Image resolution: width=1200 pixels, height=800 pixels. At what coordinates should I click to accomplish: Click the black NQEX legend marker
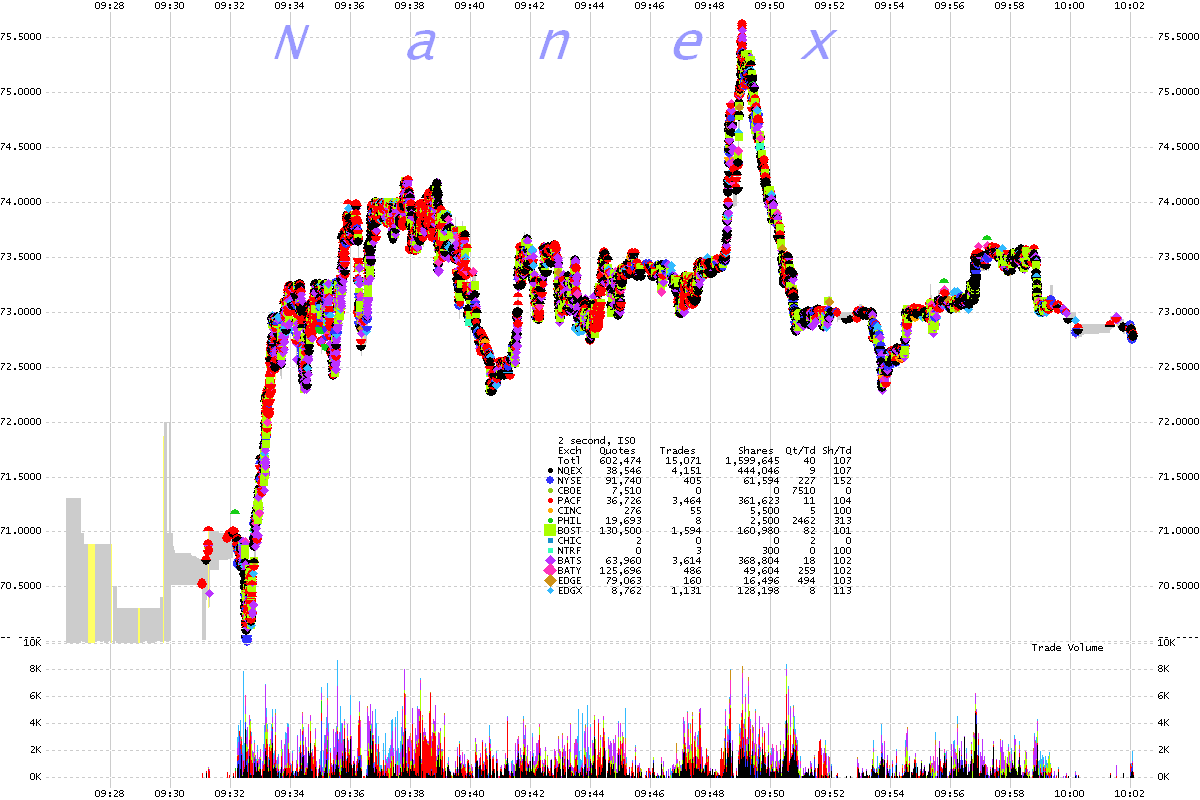click(x=549, y=471)
